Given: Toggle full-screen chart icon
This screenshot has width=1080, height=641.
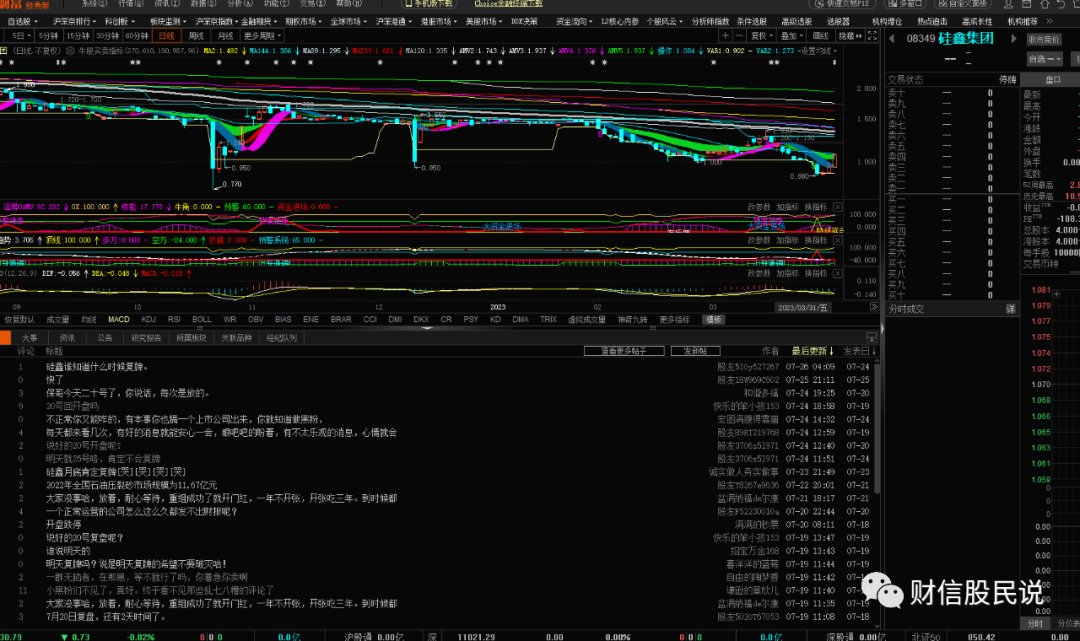Looking at the screenshot, I should pos(872,36).
